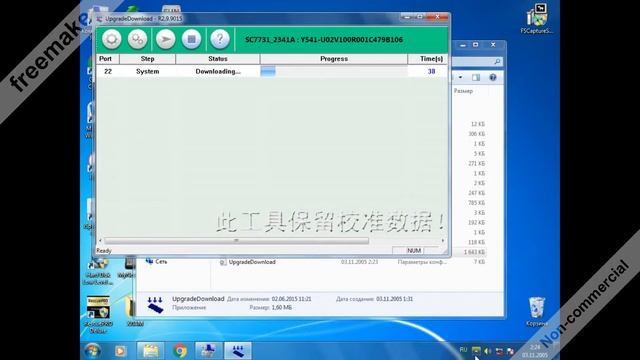
Task: Click the System step cell
Action: (x=147, y=71)
